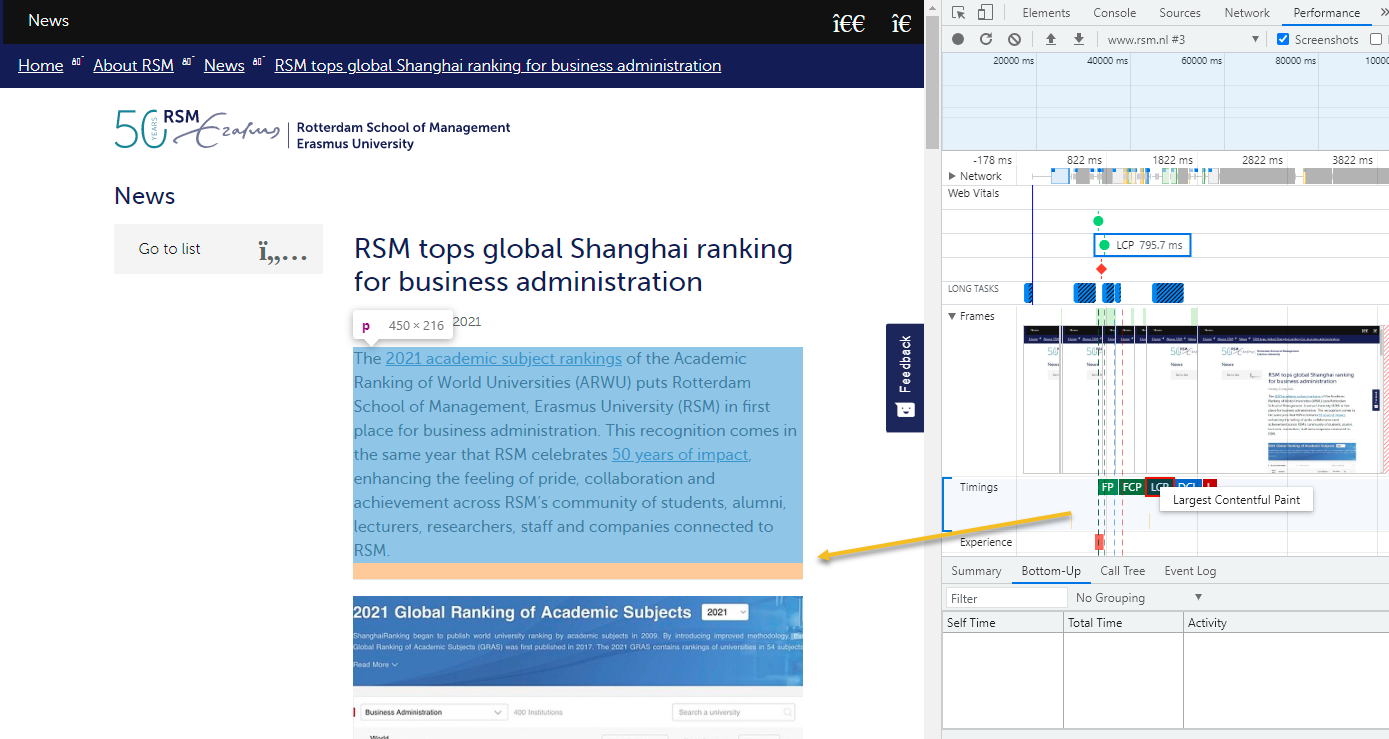Image resolution: width=1389 pixels, height=739 pixels.
Task: Click the reload and profile page icon
Action: point(986,39)
